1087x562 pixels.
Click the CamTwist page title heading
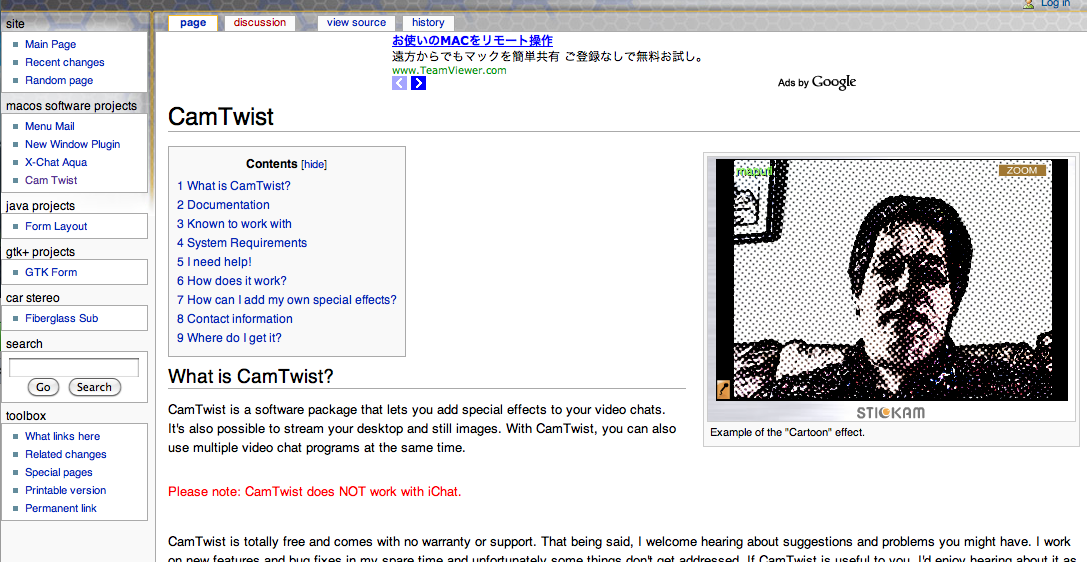click(221, 116)
